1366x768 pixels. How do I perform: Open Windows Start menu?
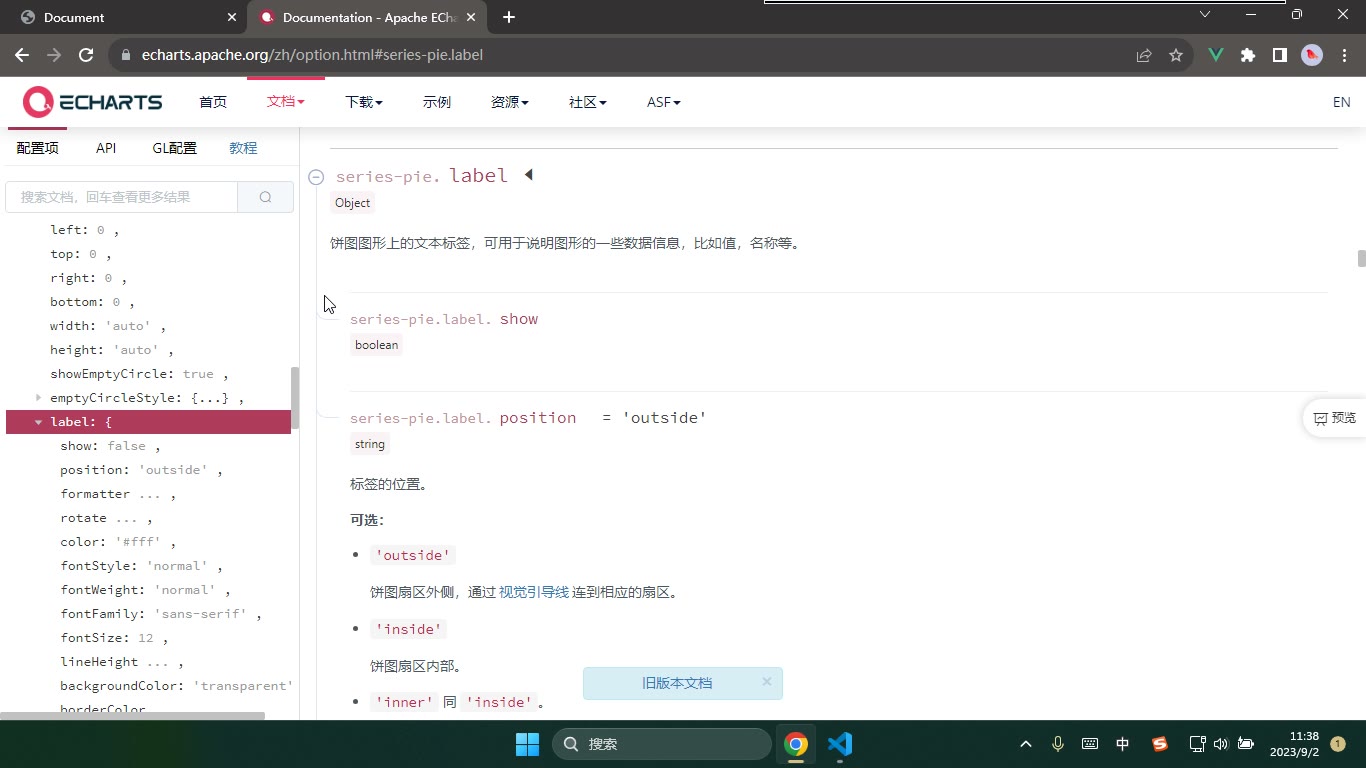(x=527, y=744)
